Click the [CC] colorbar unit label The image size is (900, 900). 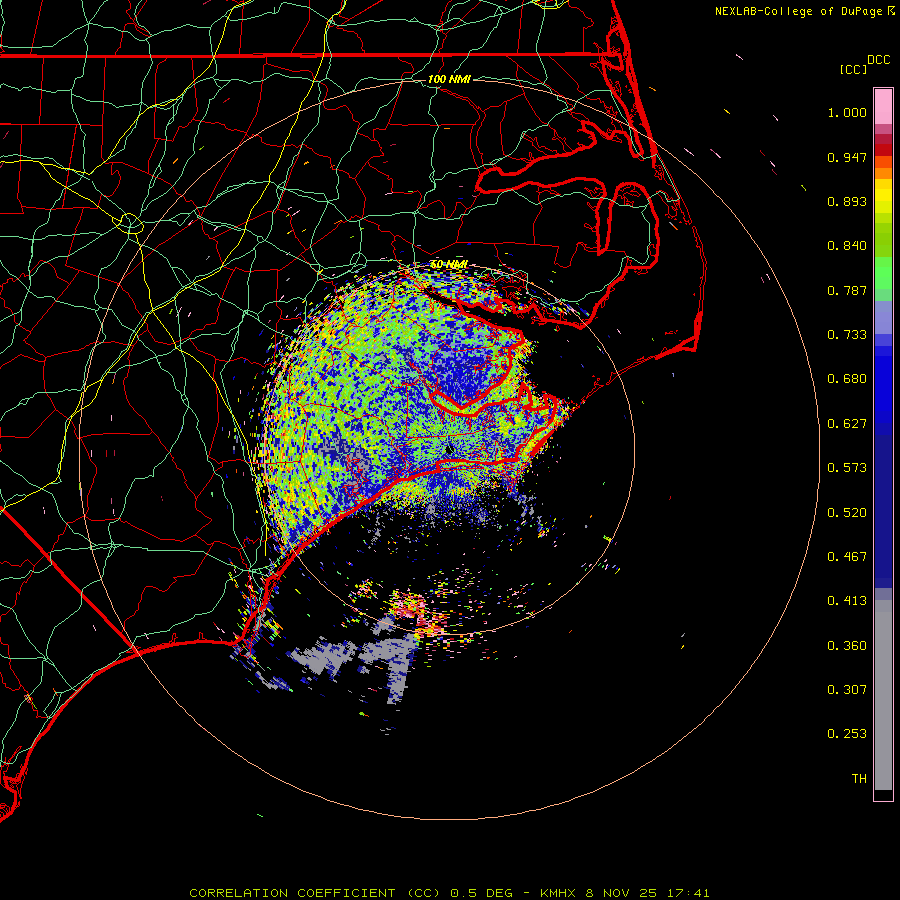point(853,69)
